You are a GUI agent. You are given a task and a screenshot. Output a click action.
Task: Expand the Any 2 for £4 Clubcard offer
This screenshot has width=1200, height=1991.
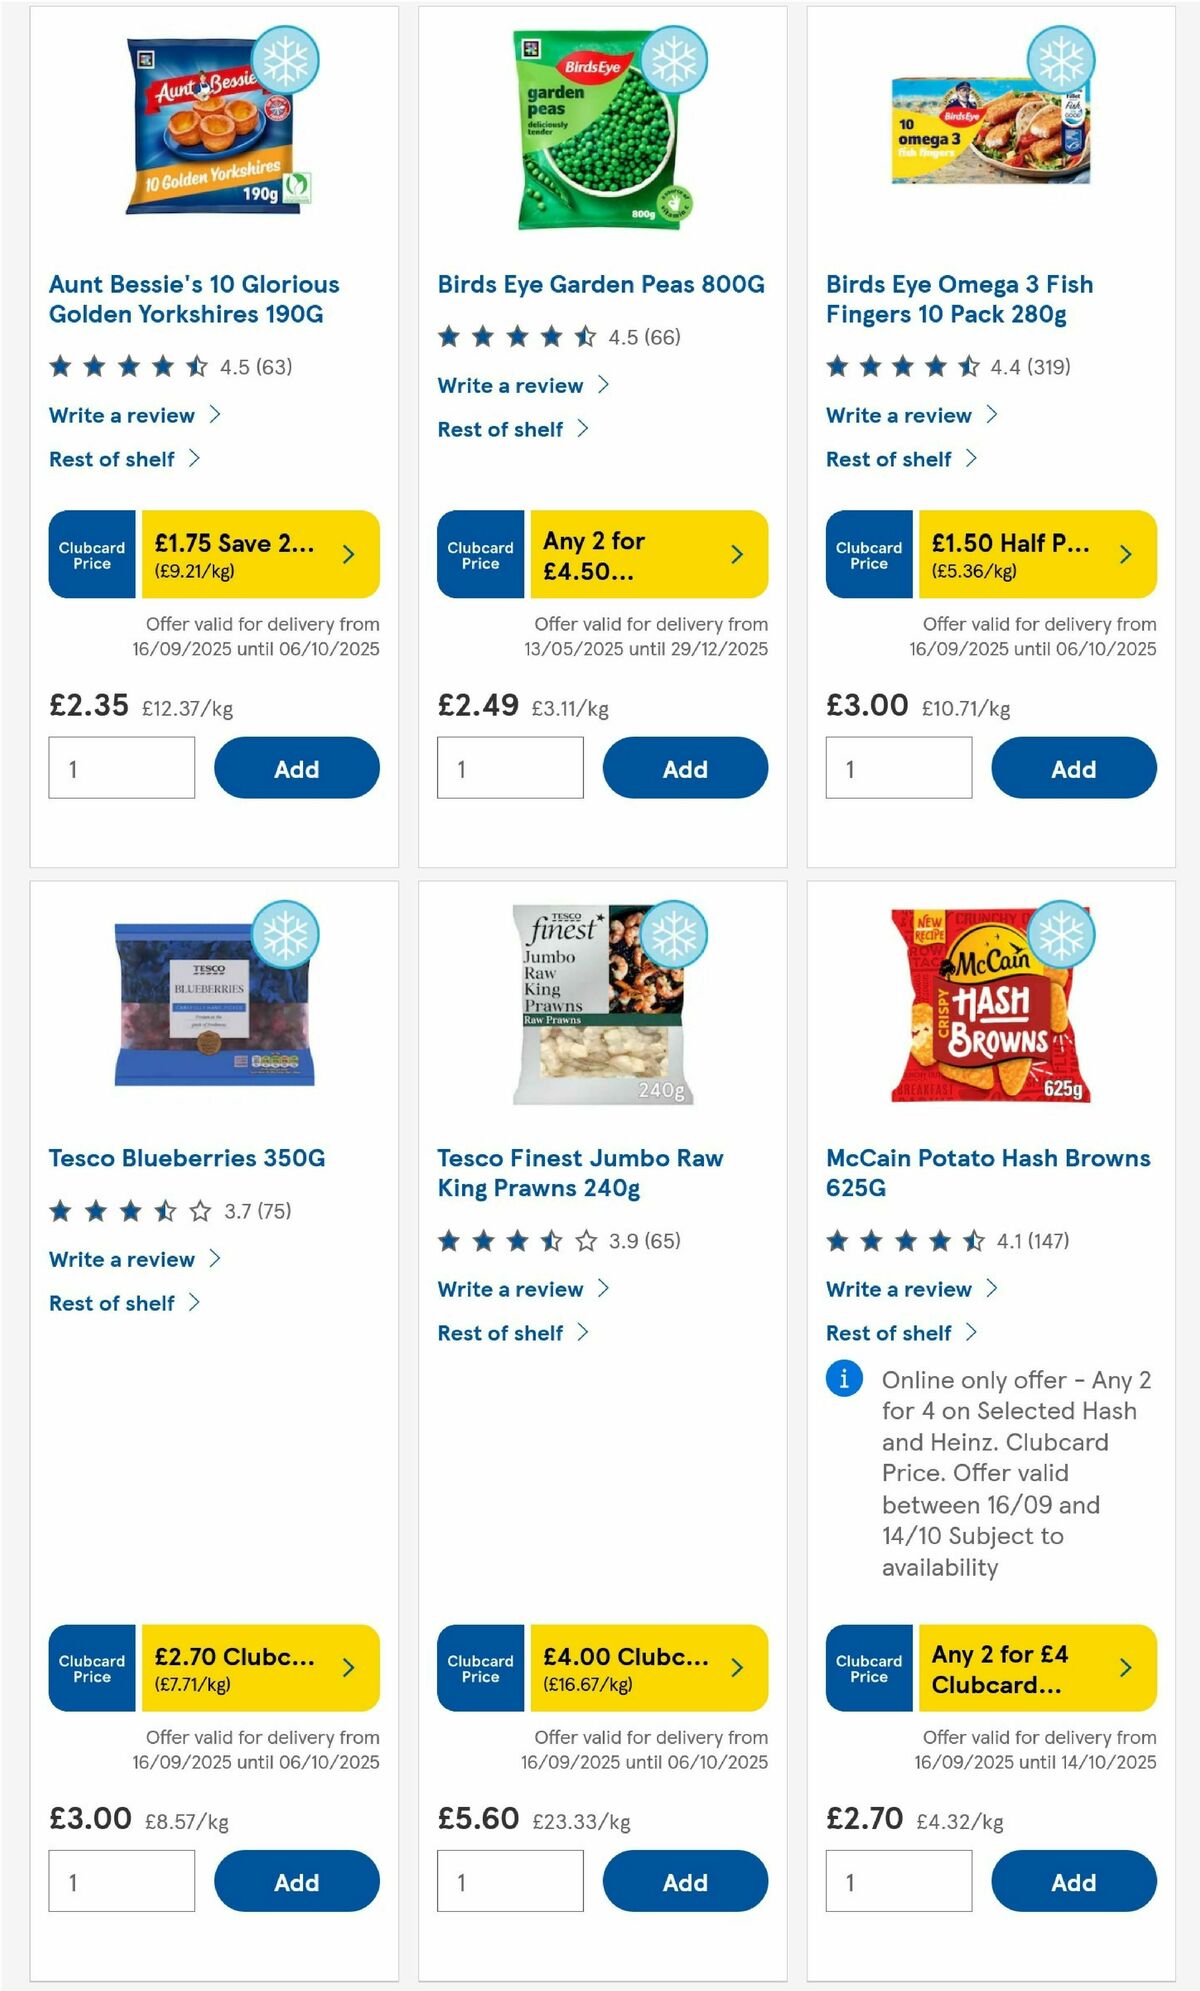pyautogui.click(x=1126, y=1668)
